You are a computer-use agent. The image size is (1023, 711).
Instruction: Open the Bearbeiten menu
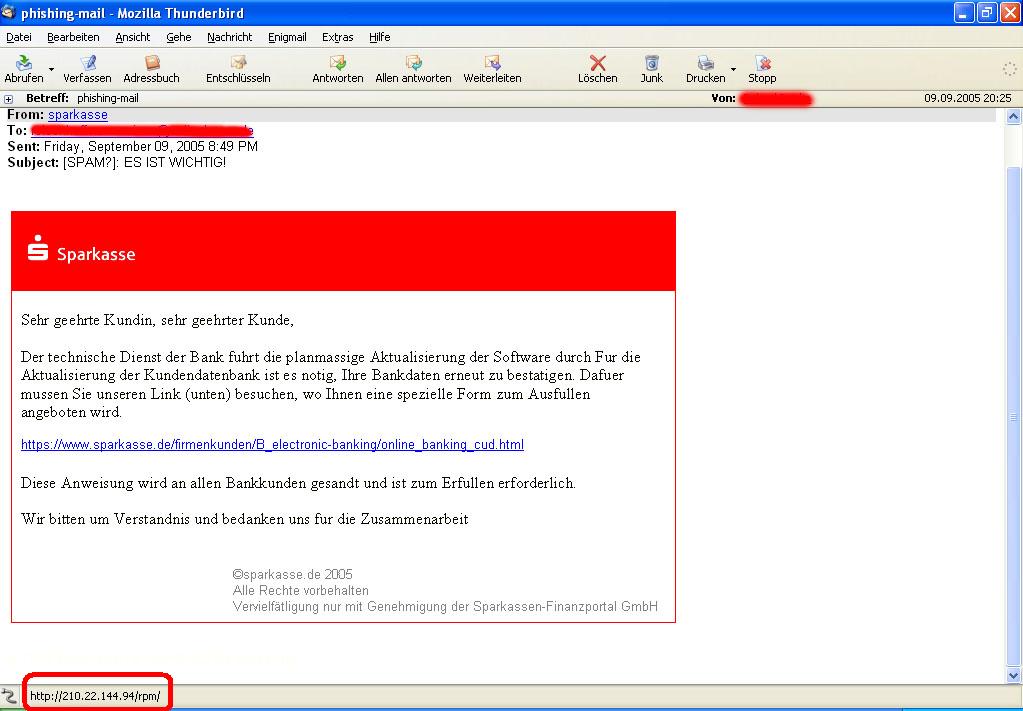coord(73,37)
